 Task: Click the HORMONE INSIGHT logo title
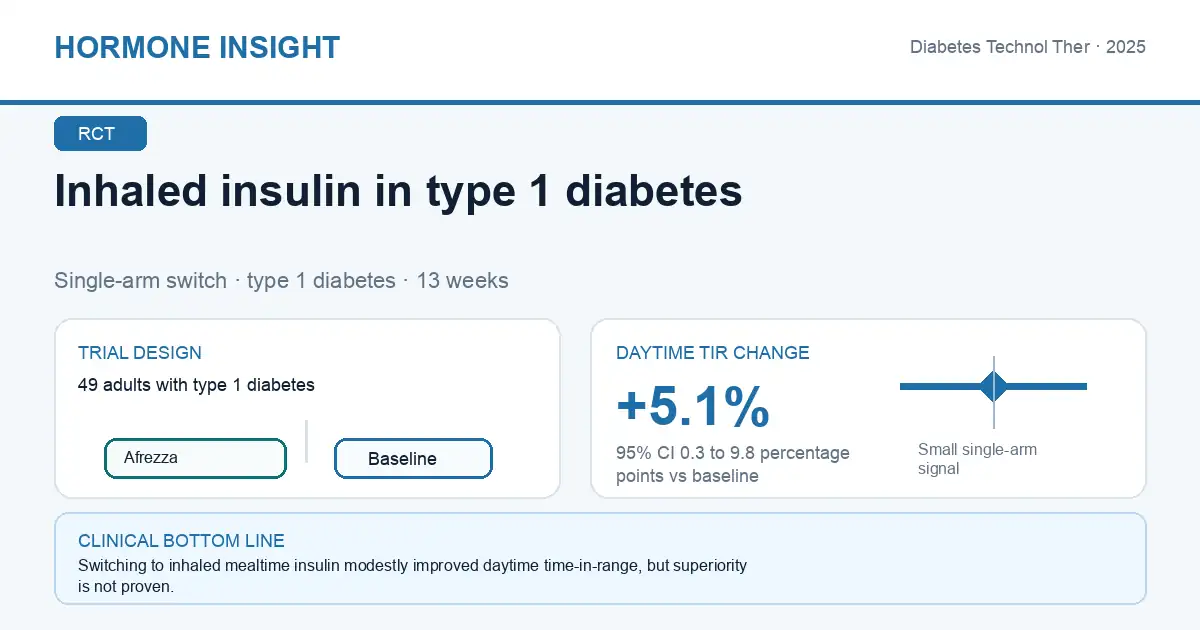[x=197, y=47]
